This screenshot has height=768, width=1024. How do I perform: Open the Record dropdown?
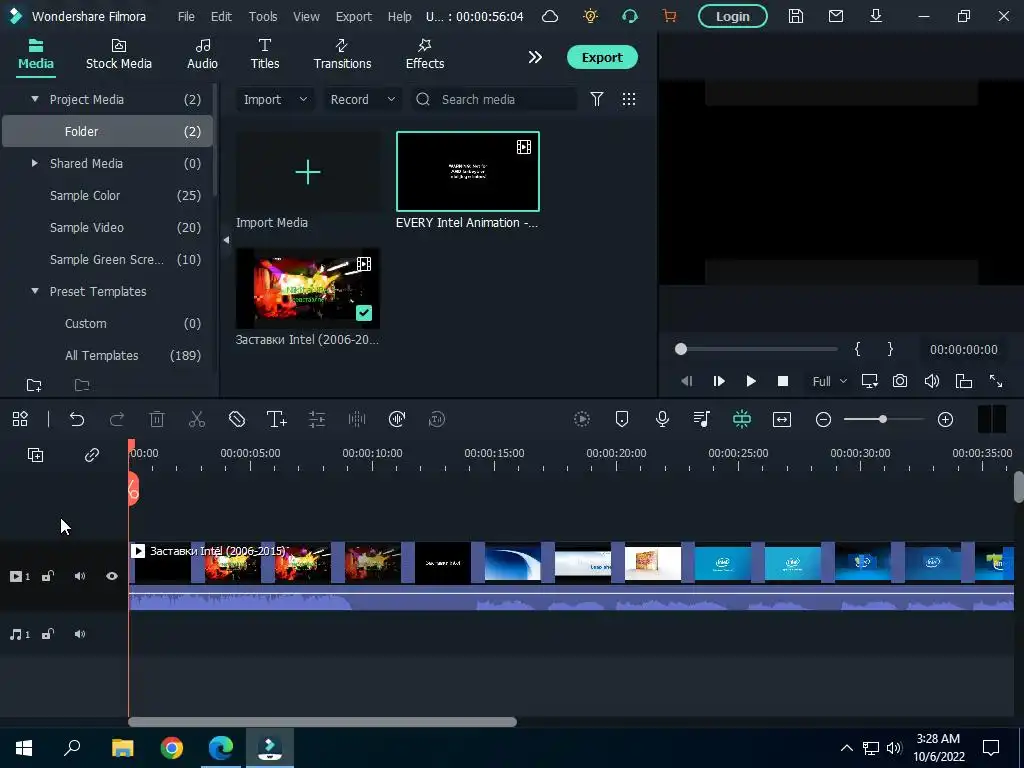(x=362, y=99)
